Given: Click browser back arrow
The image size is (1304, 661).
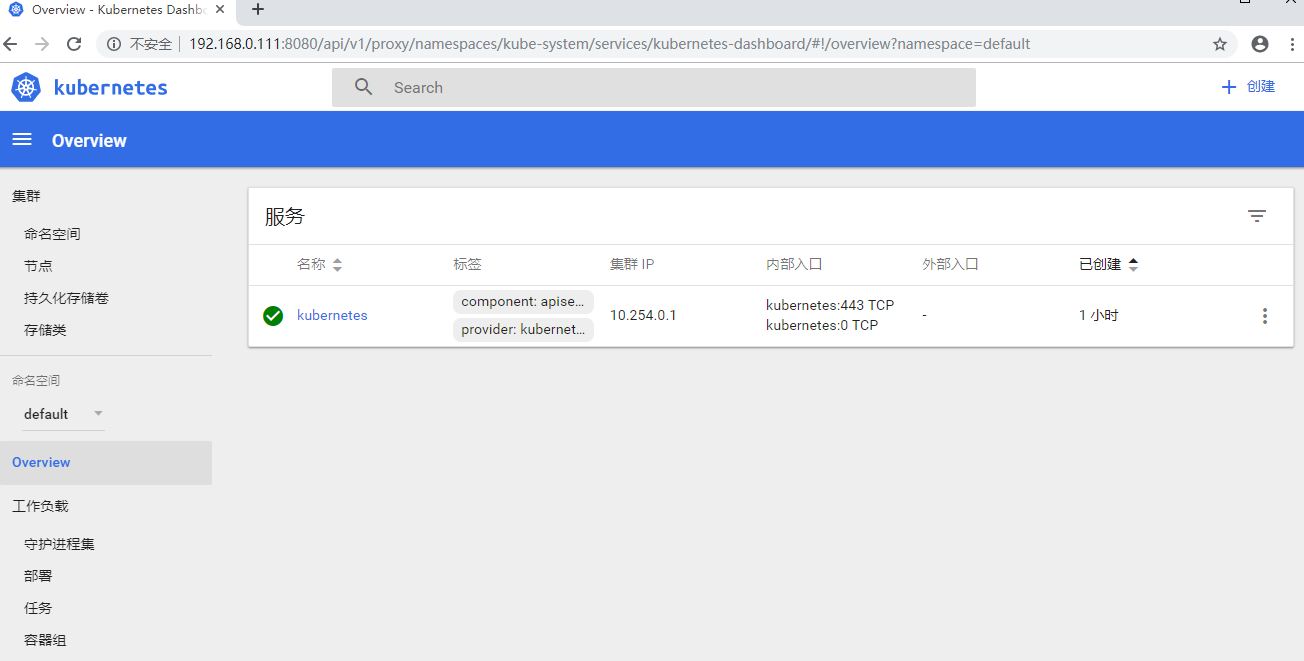Looking at the screenshot, I should tap(11, 44).
